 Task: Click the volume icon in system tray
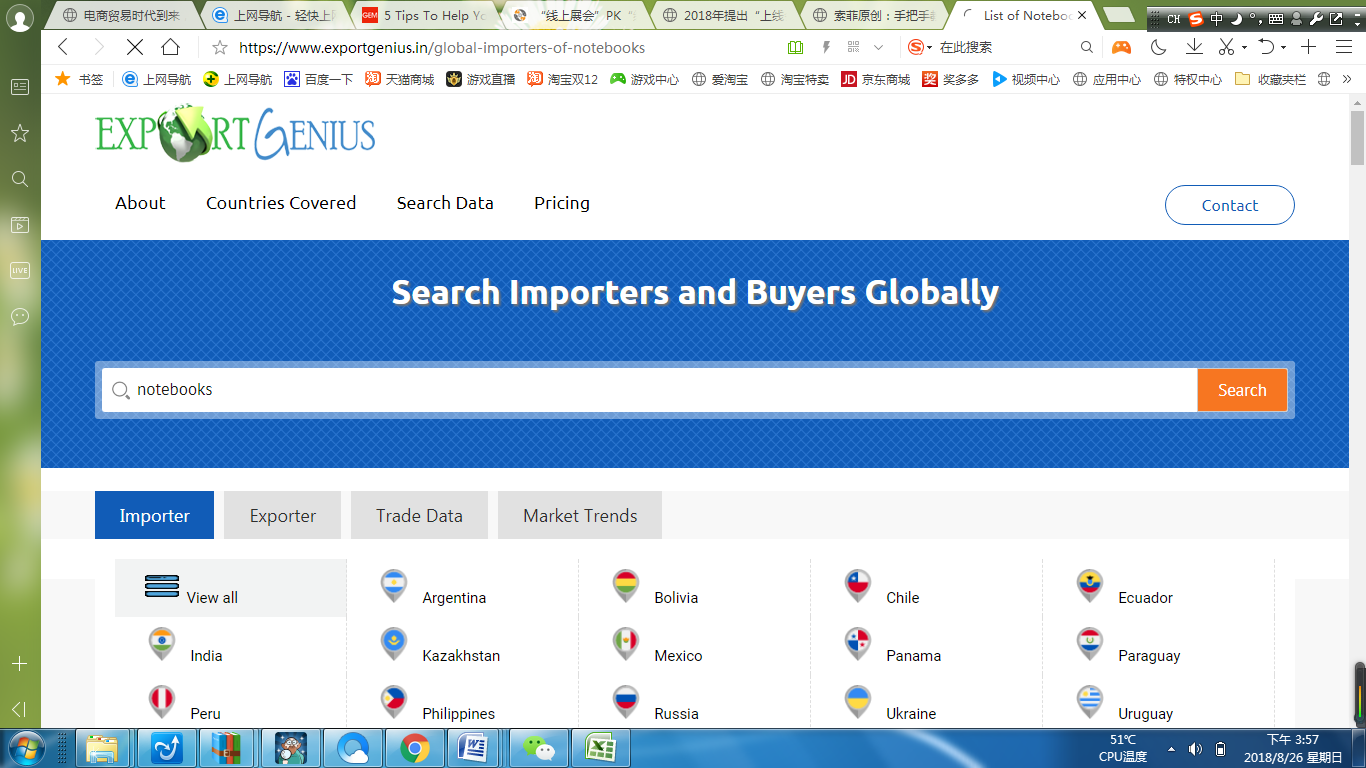coord(1195,749)
